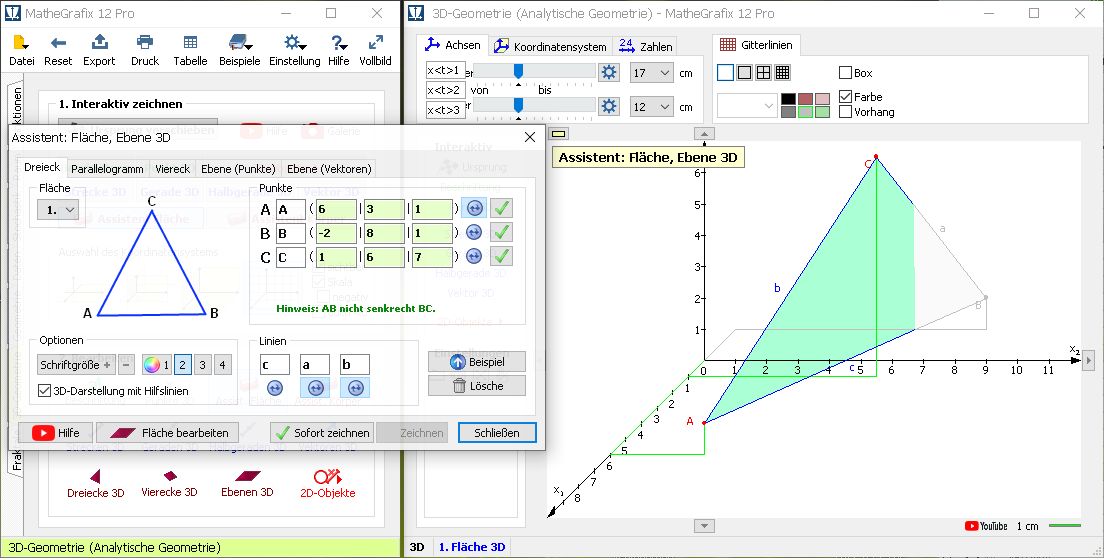
Task: Switch to the Zahlen tab
Action: (x=646, y=46)
